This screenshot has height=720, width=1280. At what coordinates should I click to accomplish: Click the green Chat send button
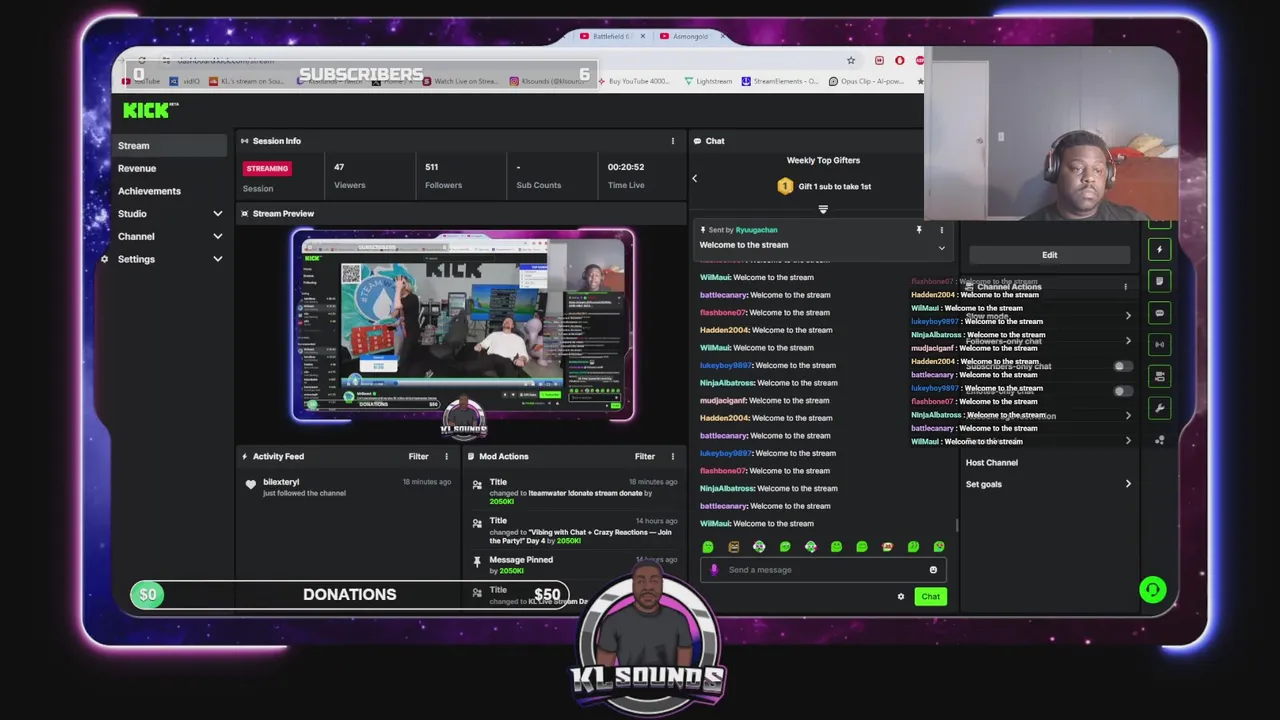[930, 597]
